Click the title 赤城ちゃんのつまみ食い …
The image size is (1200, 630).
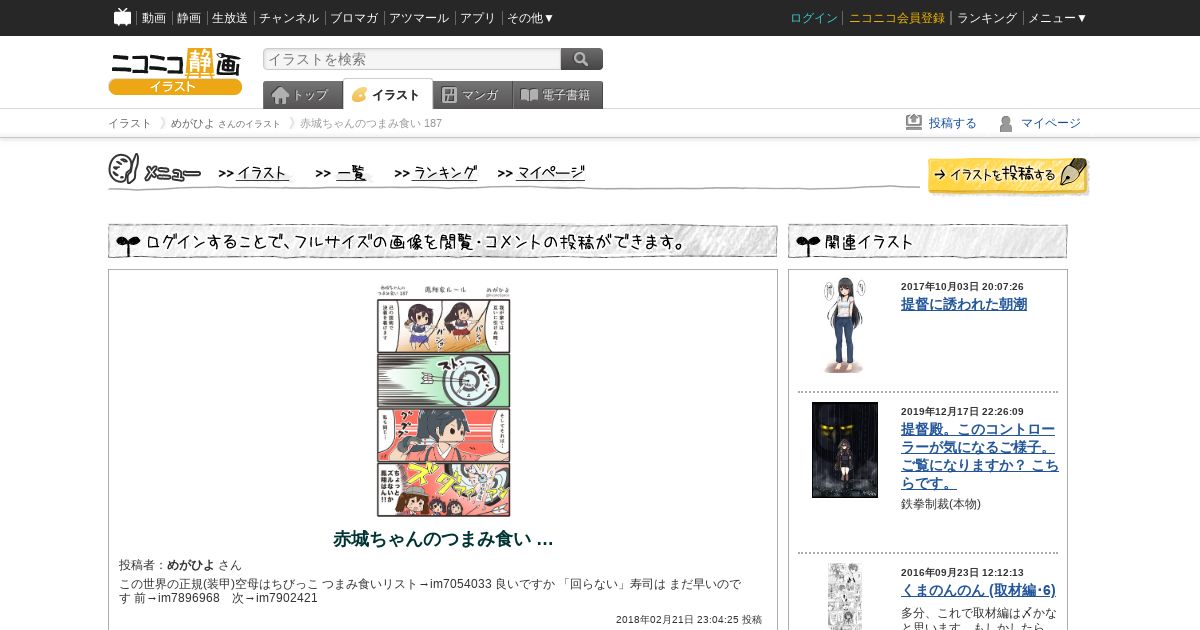coord(443,539)
